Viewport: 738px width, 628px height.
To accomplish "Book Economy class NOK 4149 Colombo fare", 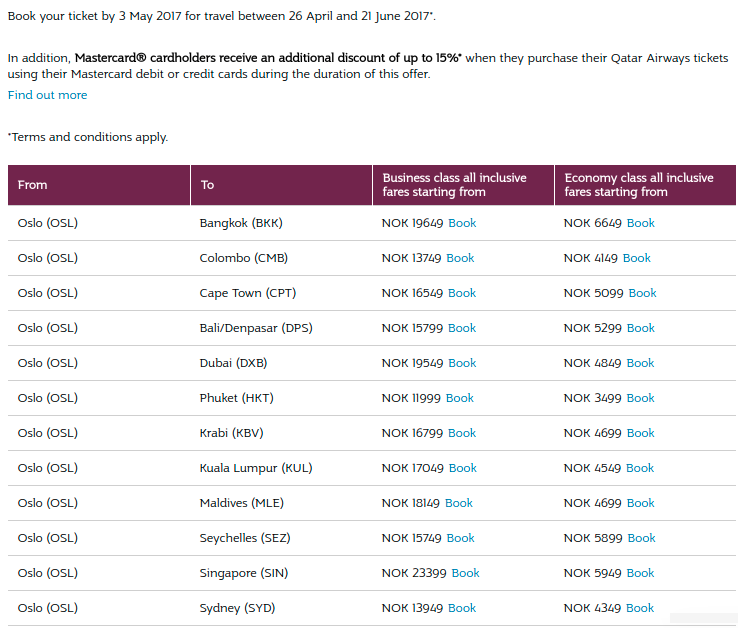I will click(x=636, y=258).
